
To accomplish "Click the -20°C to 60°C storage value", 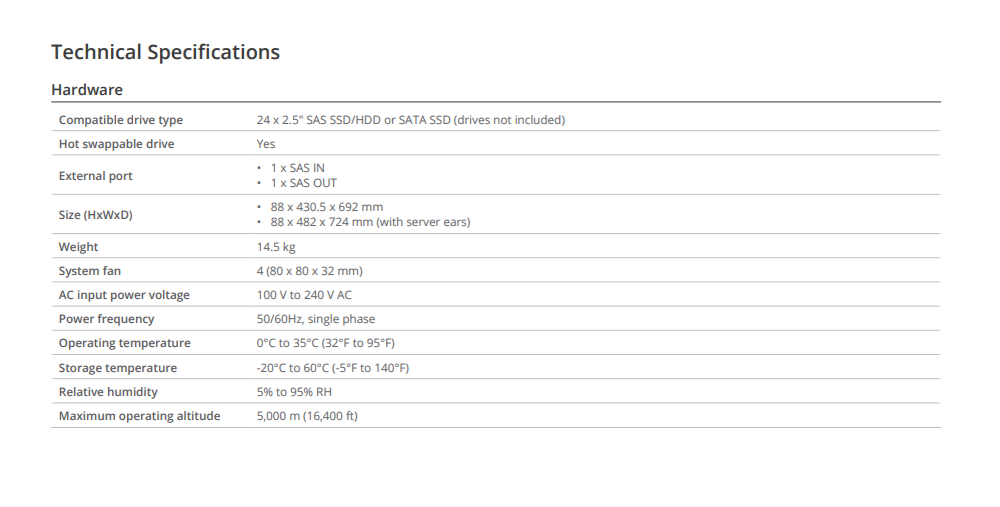I will (x=332, y=368).
